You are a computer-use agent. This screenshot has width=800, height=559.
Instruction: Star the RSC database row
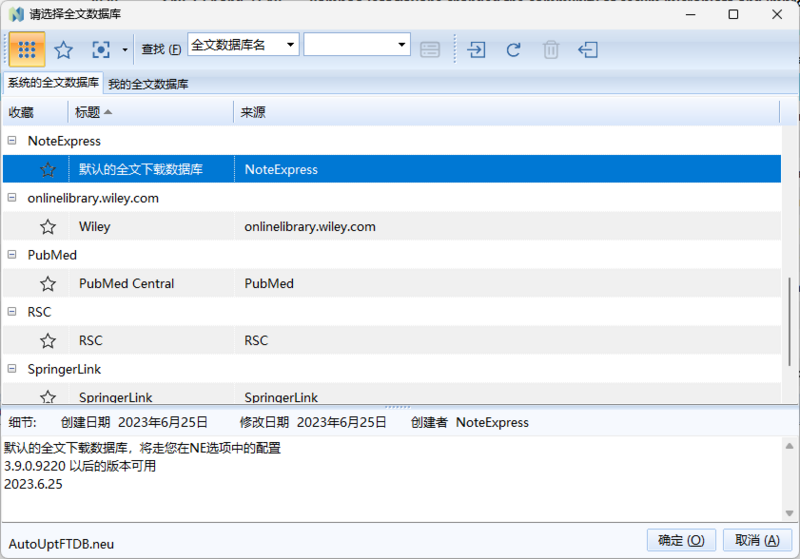coord(48,341)
